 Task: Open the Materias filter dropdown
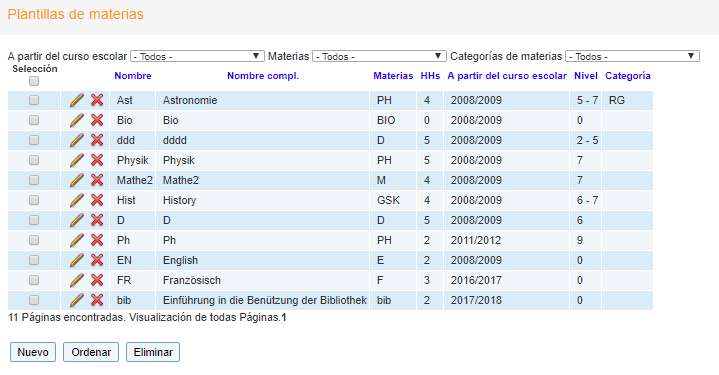tap(379, 56)
